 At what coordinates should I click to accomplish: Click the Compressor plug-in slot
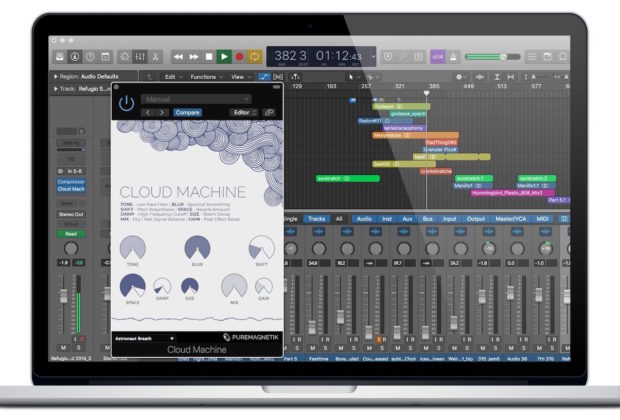71,182
